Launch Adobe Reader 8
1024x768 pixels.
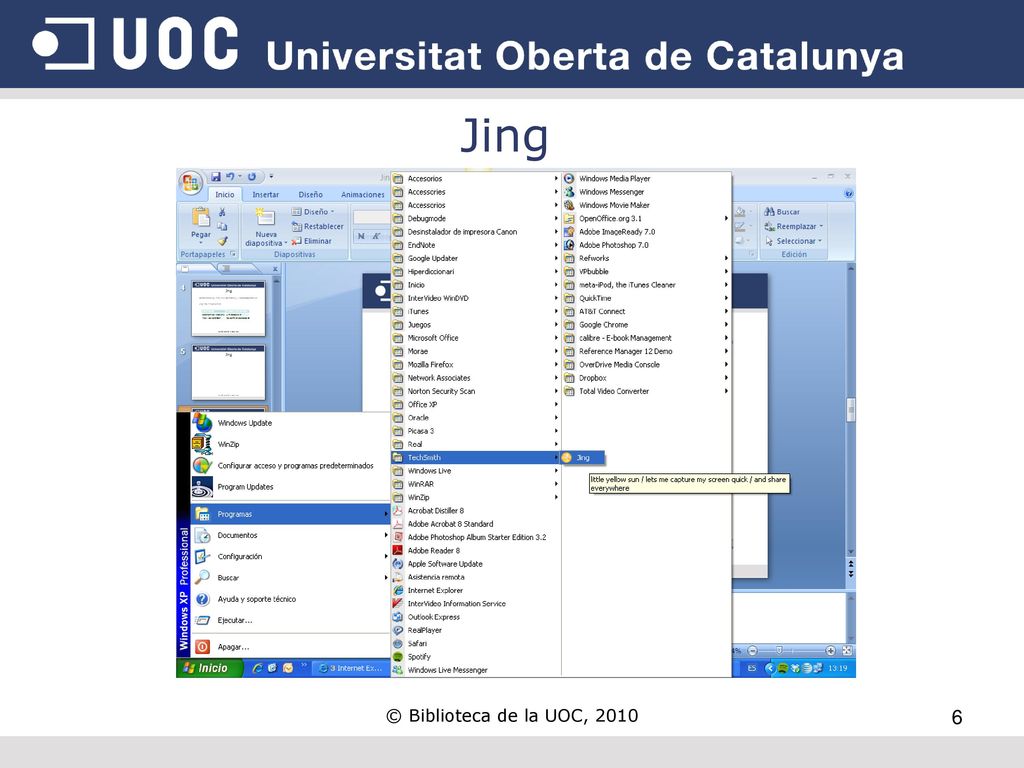coord(475,551)
